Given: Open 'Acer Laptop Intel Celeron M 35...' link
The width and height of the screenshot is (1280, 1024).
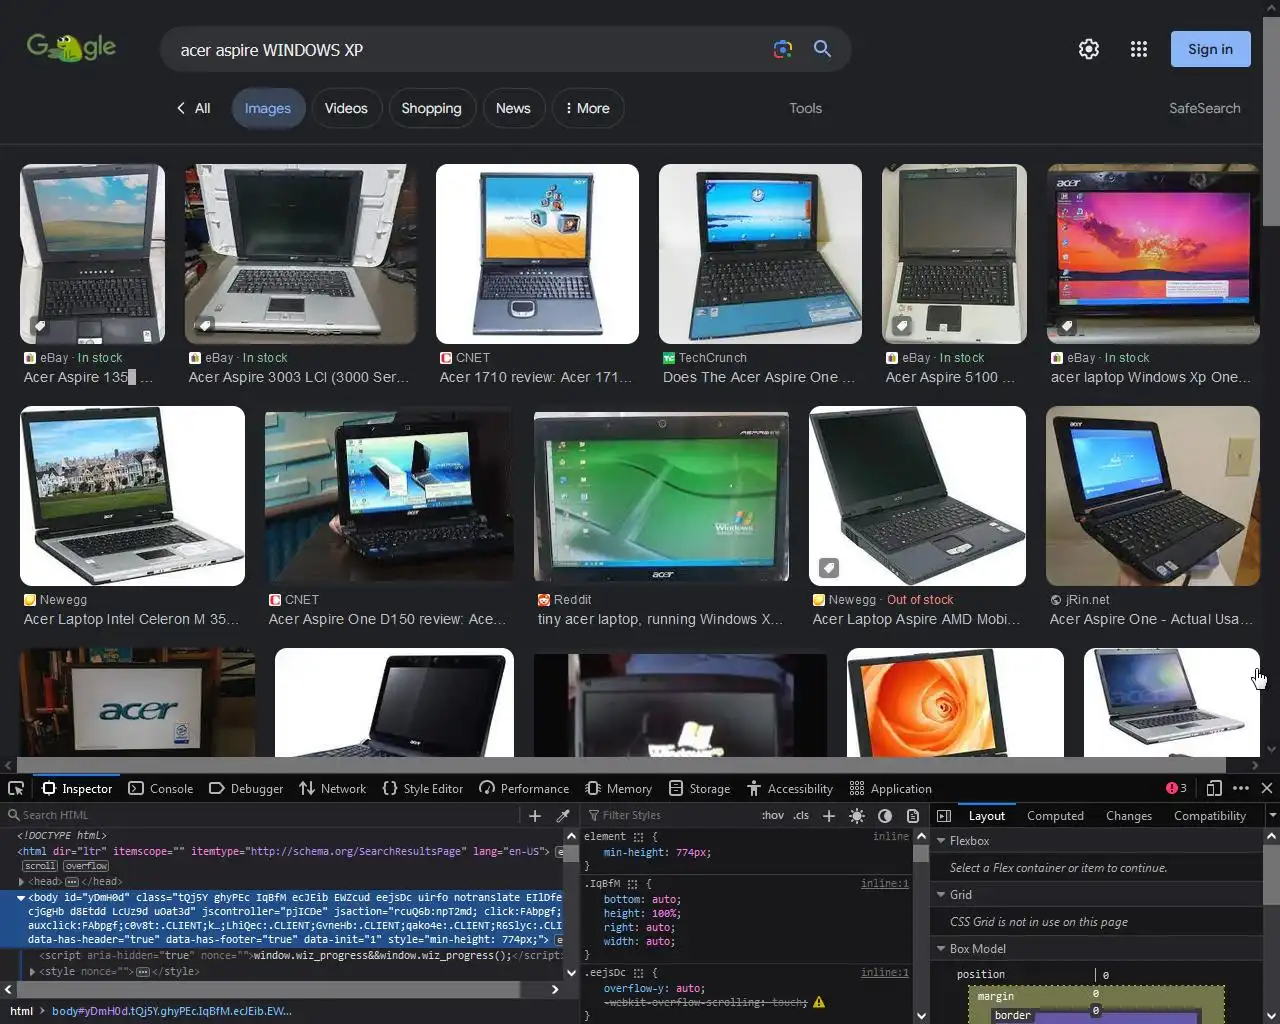Looking at the screenshot, I should [131, 619].
